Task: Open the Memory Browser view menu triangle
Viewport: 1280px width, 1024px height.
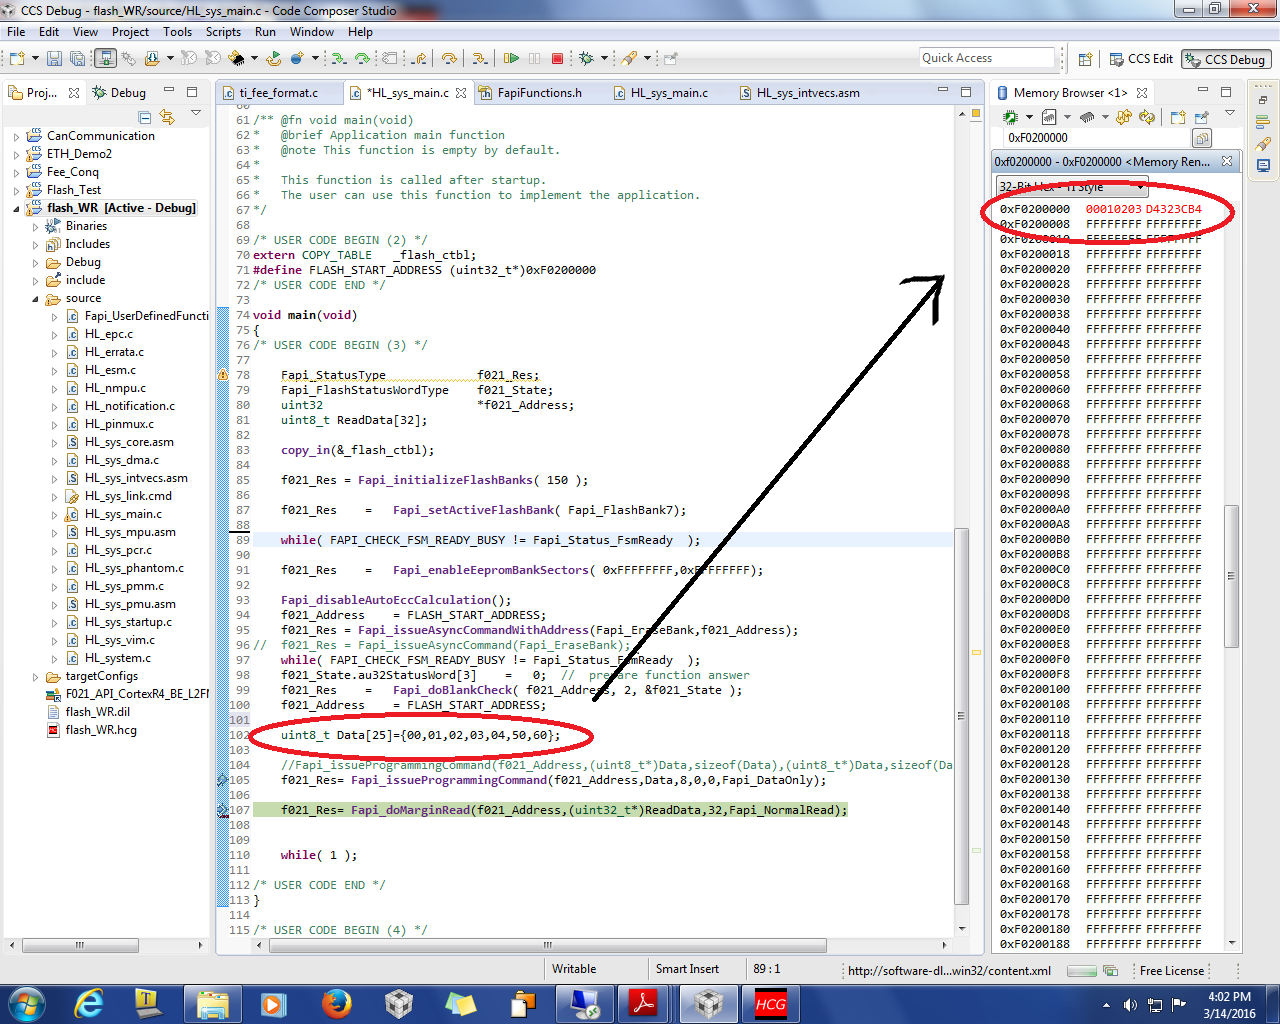Action: point(1230,114)
